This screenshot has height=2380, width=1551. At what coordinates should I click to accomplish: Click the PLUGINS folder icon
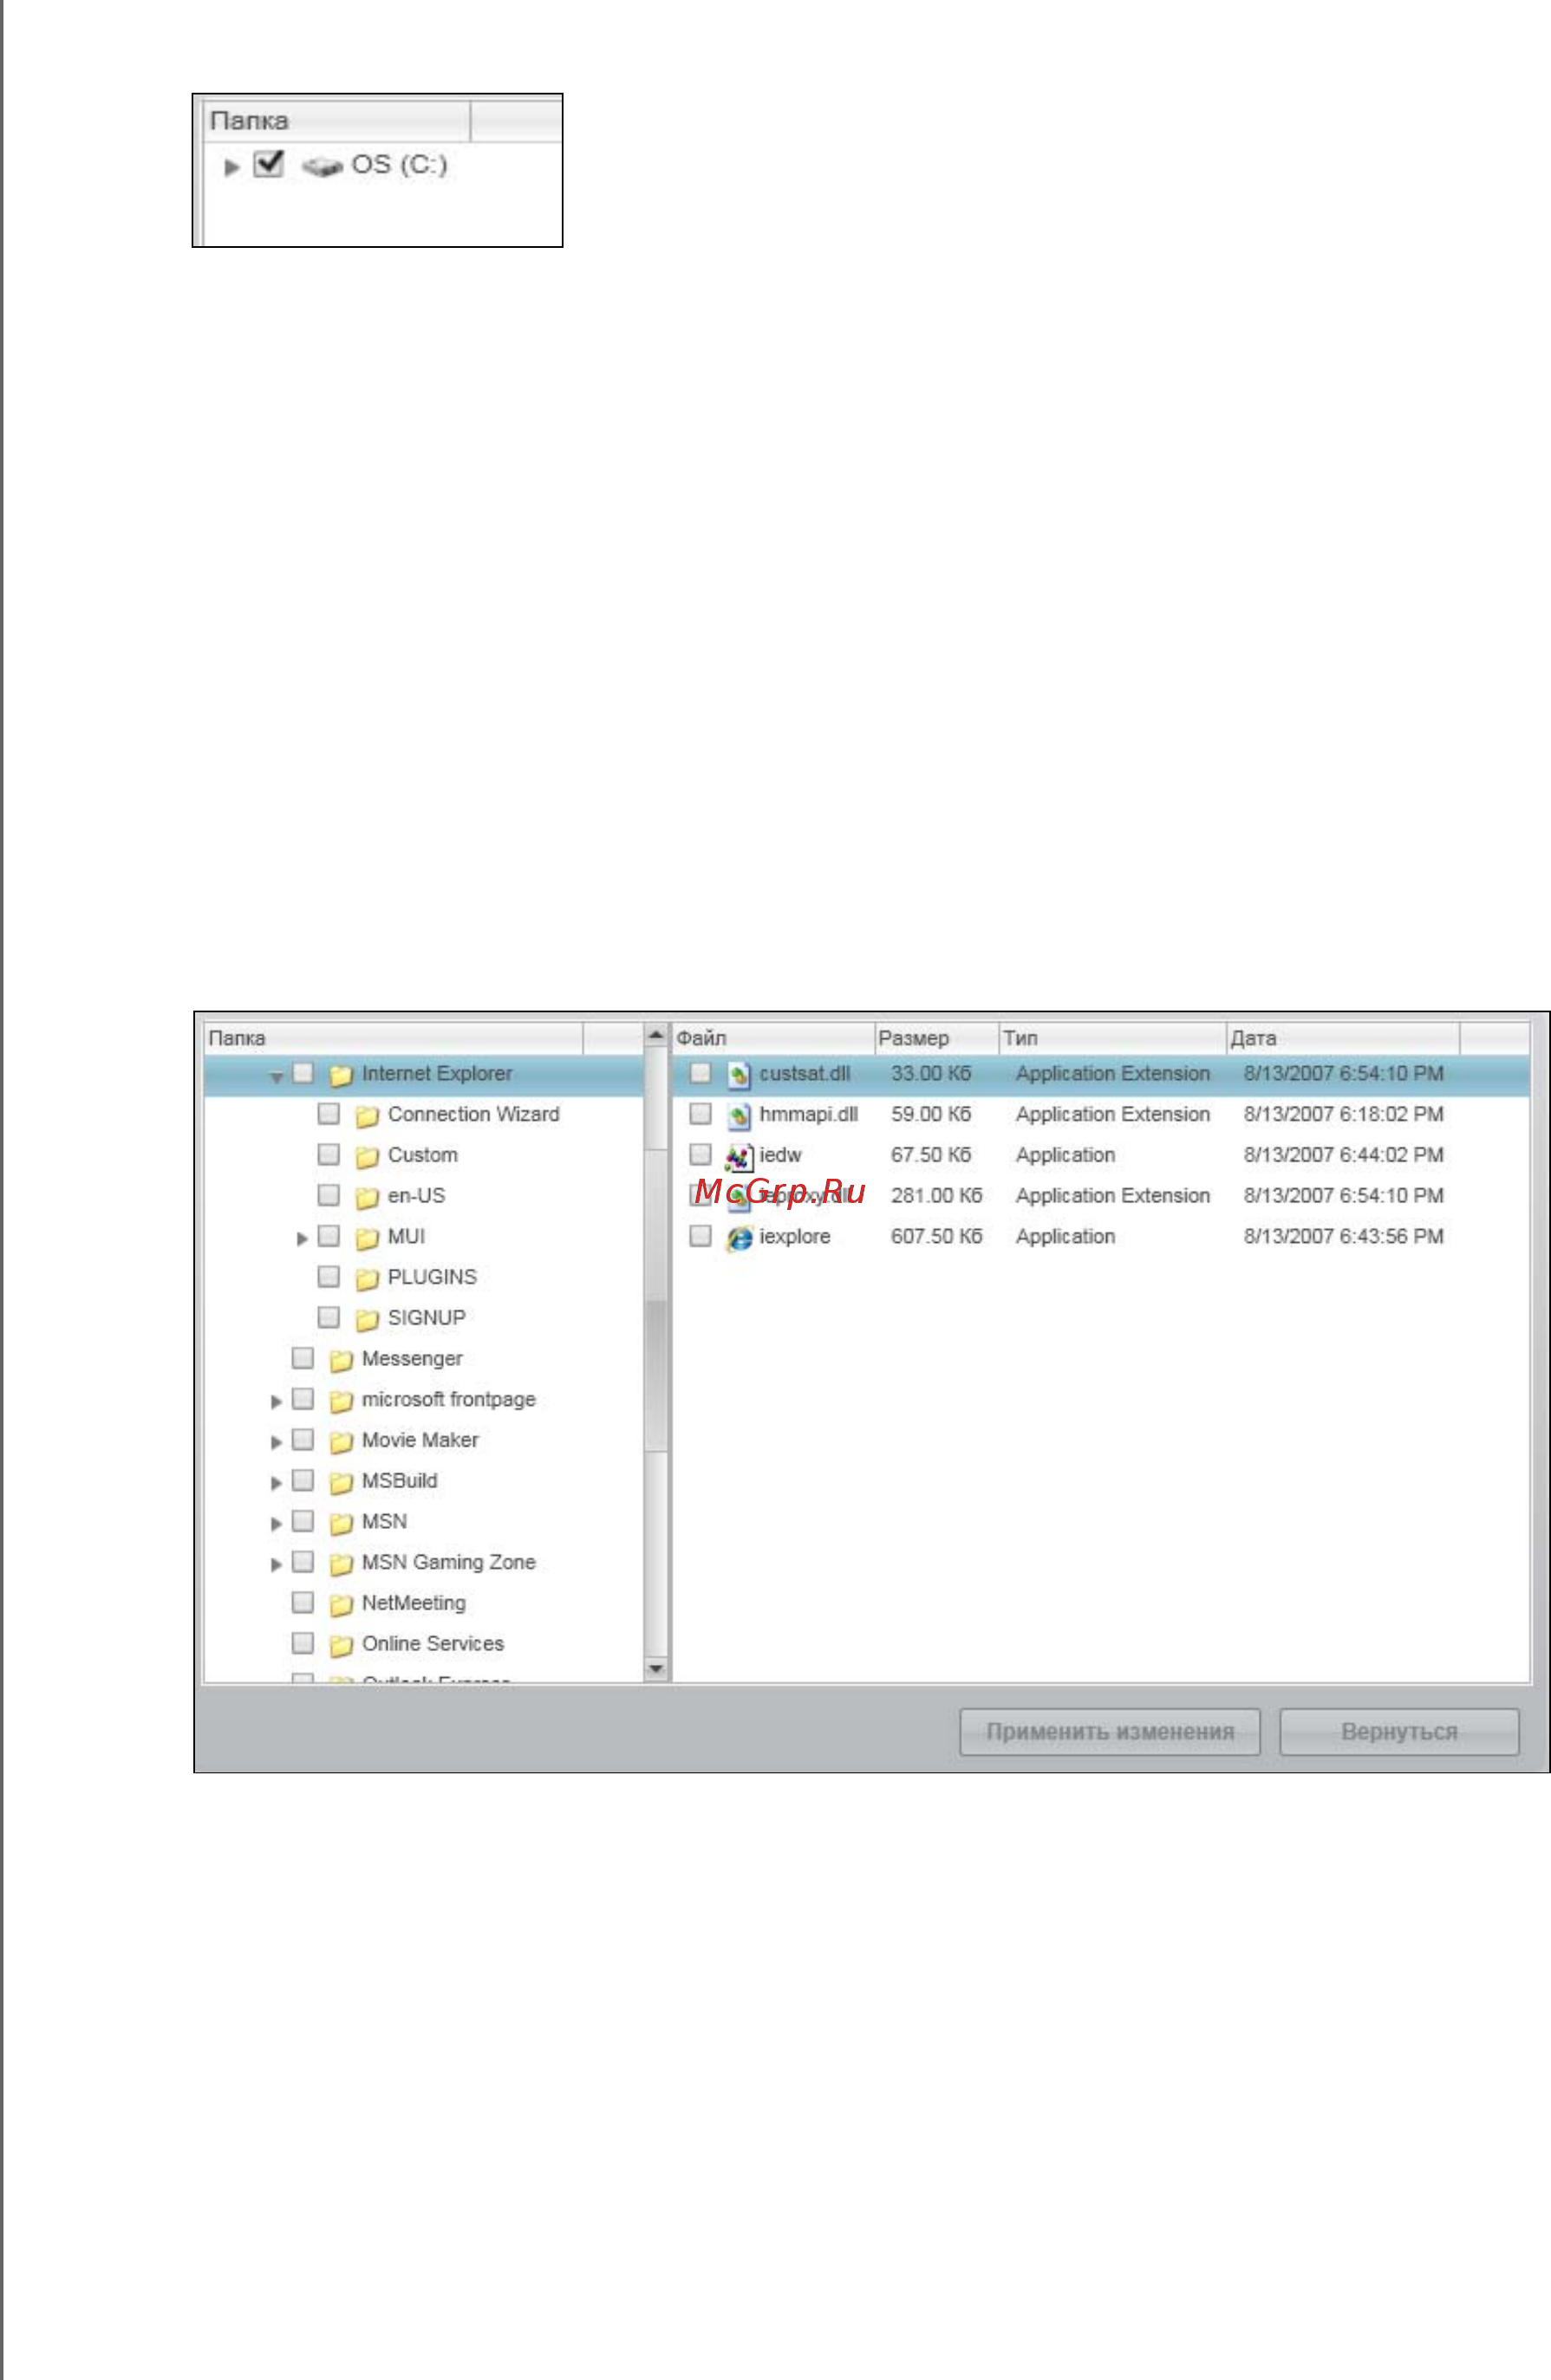367,1279
